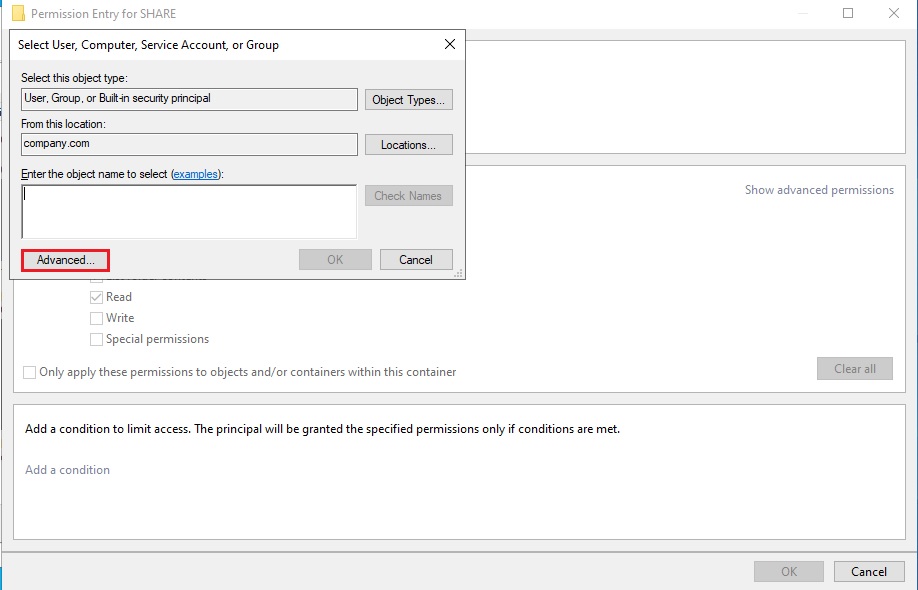Click the folder icon in Permission Entry title bar

(x=17, y=14)
